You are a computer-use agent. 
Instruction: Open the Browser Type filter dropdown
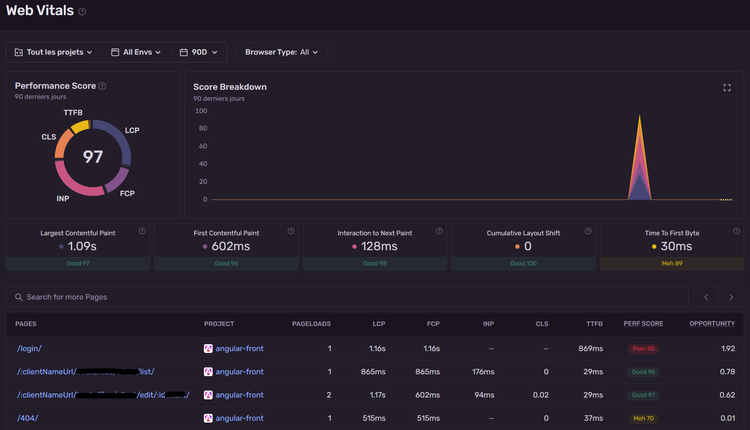click(x=282, y=52)
